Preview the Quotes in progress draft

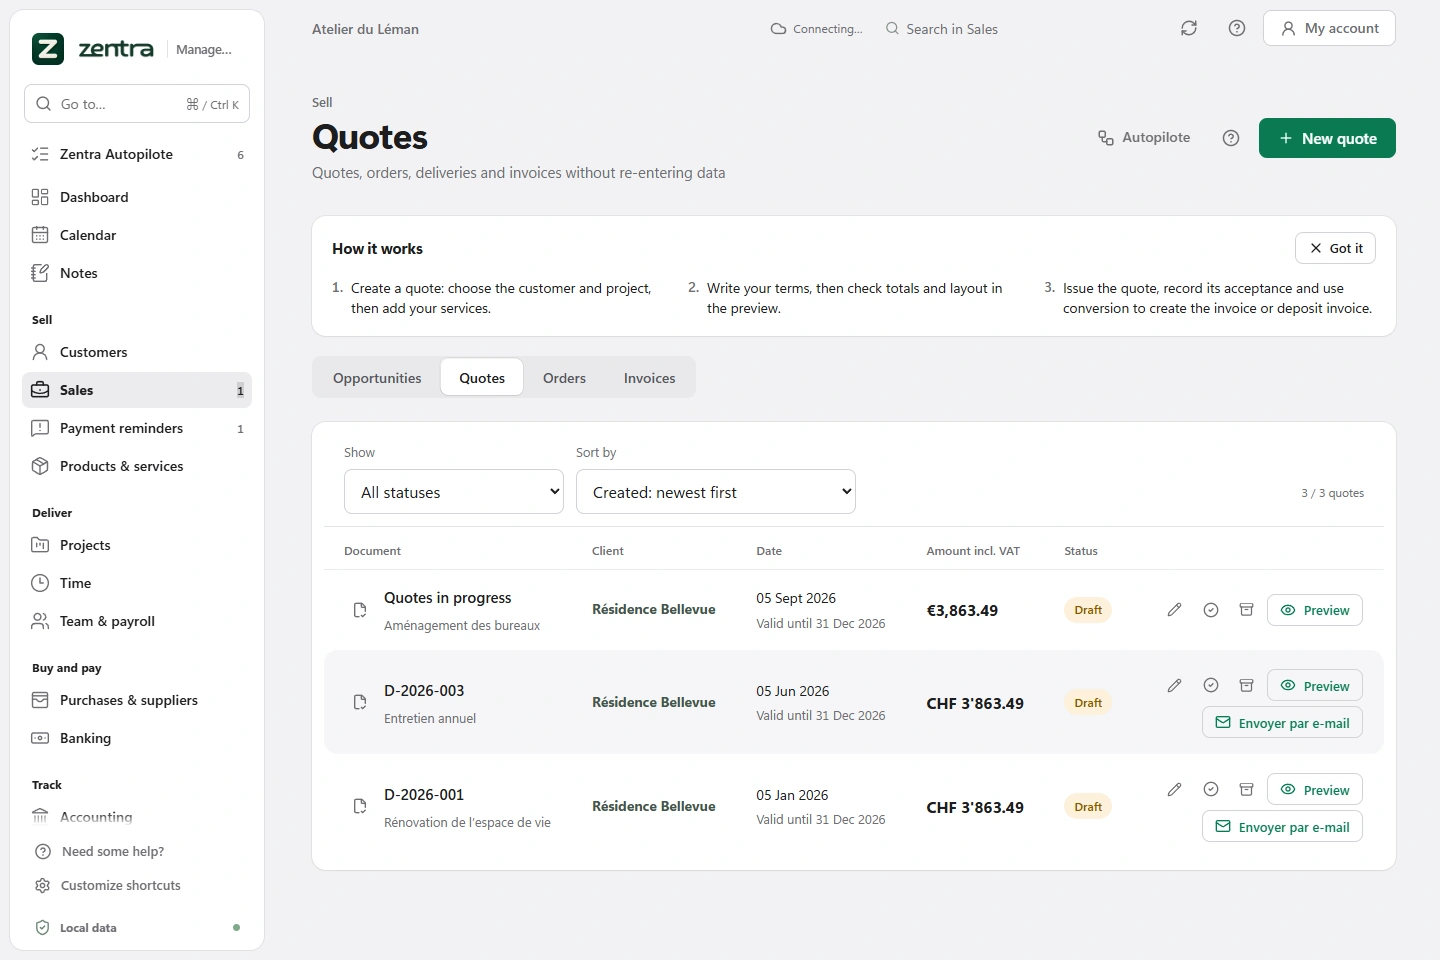(x=1315, y=610)
